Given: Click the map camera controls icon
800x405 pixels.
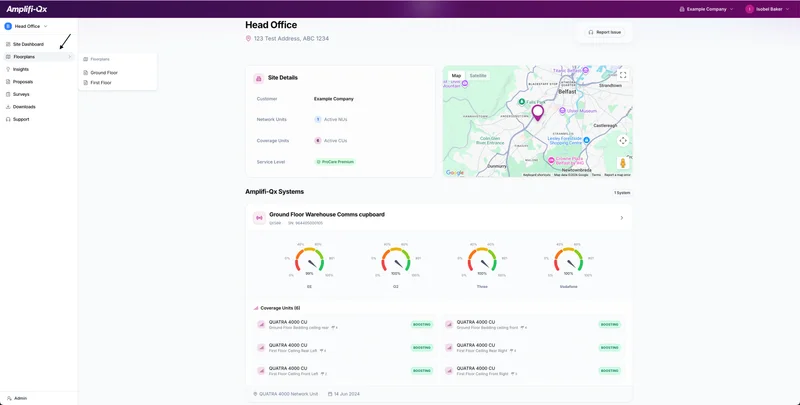Looking at the screenshot, I should pos(622,141).
